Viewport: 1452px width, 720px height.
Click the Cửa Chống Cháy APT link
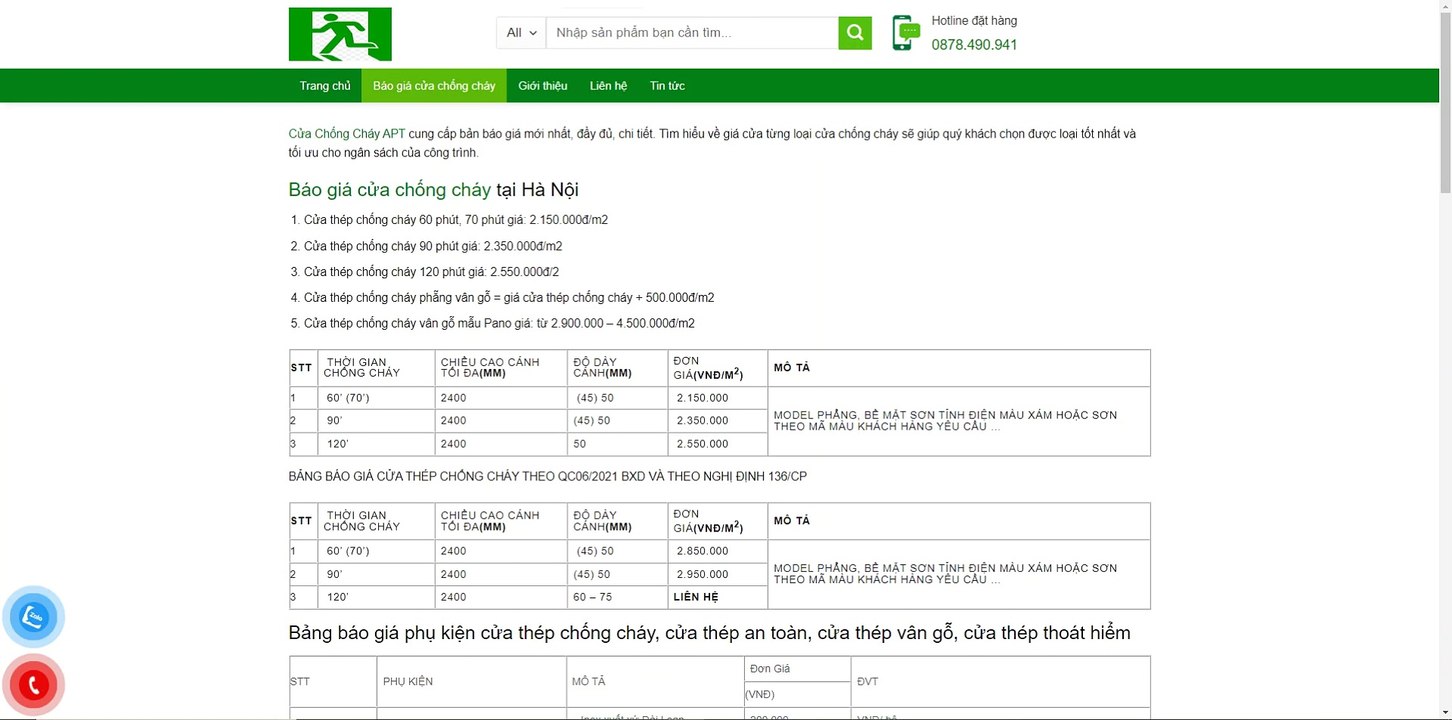[x=347, y=134]
